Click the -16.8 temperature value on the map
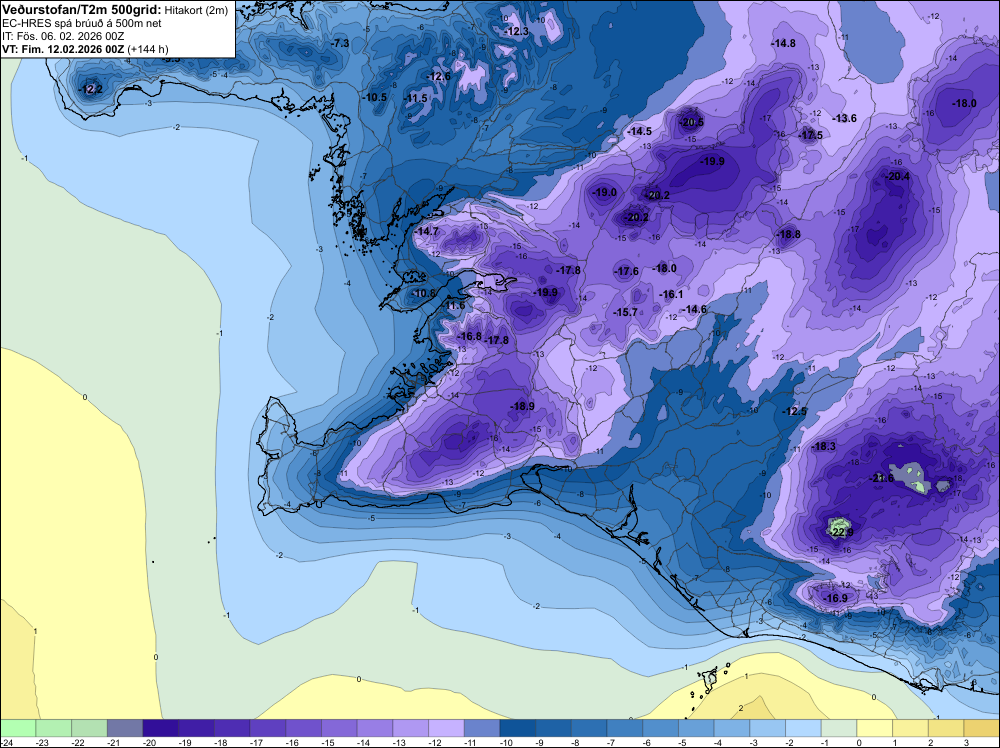1000x748 pixels. (469, 336)
